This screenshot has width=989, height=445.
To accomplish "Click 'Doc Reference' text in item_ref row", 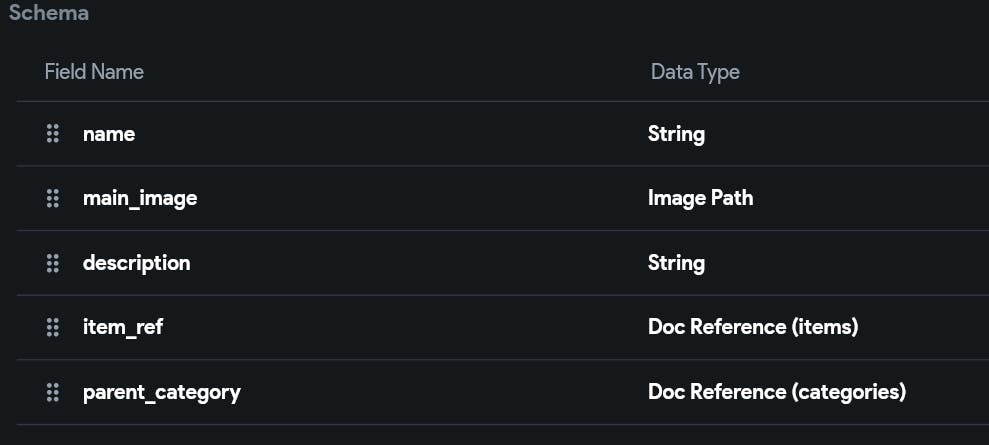I will pyautogui.click(x=716, y=327).
